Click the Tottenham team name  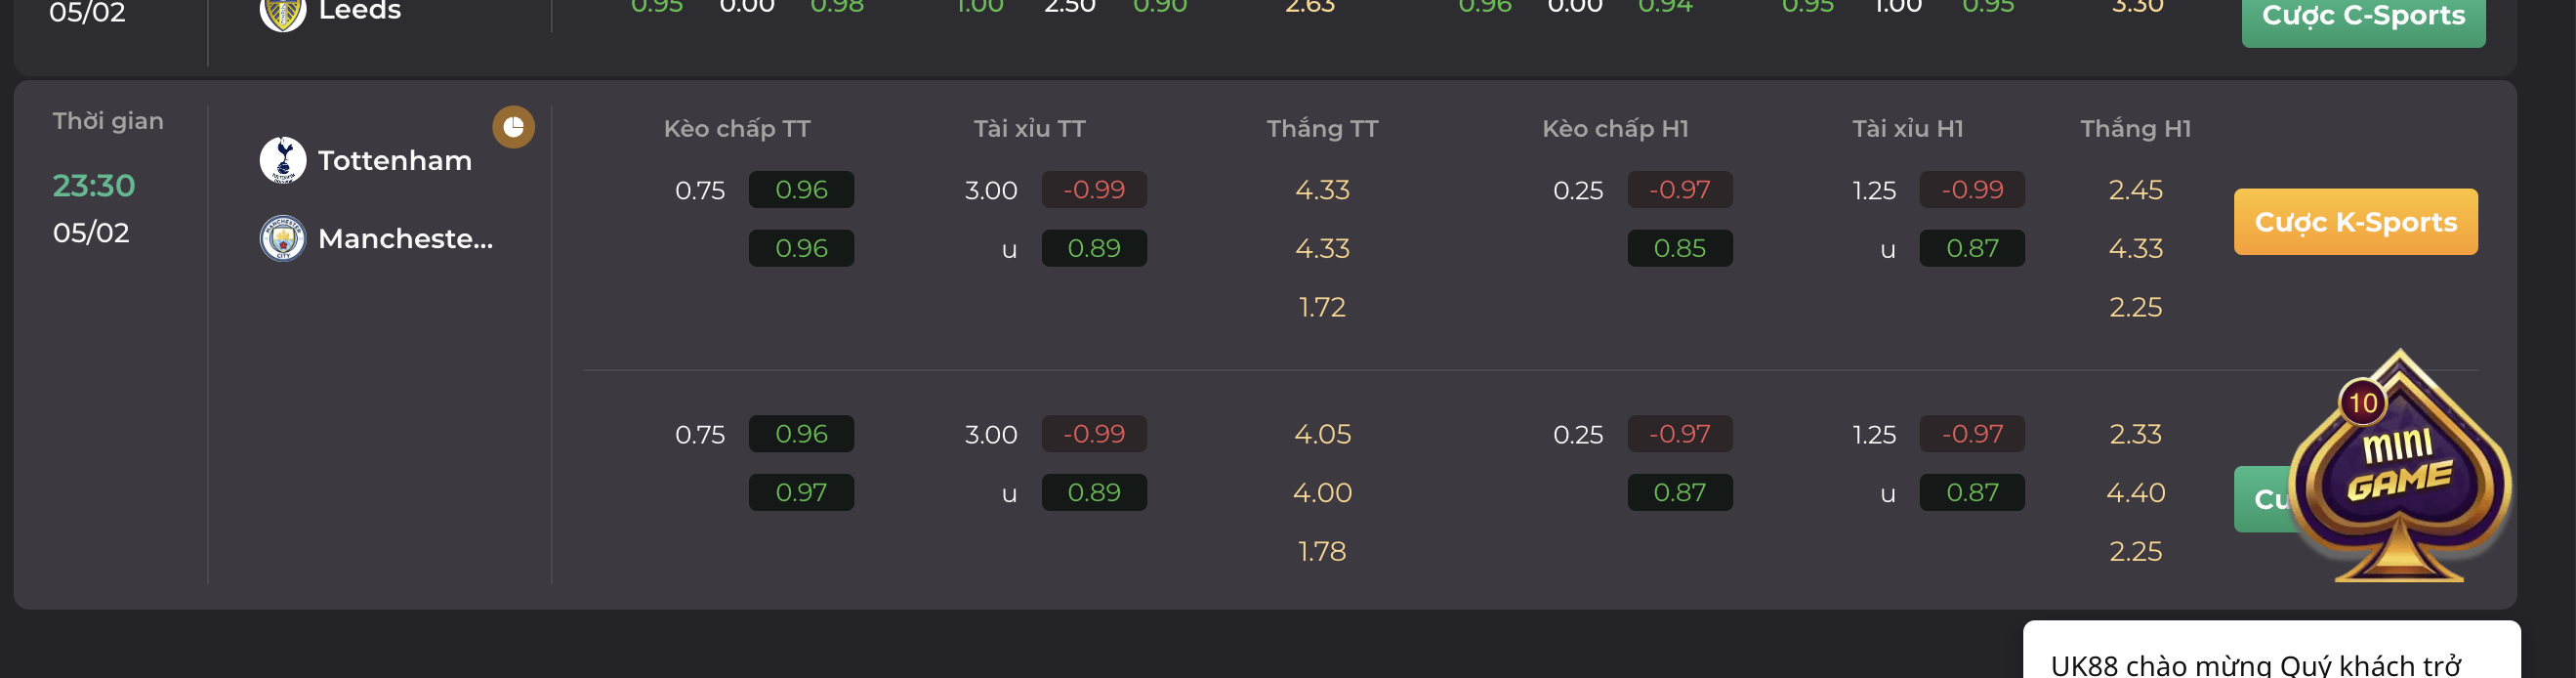point(395,160)
